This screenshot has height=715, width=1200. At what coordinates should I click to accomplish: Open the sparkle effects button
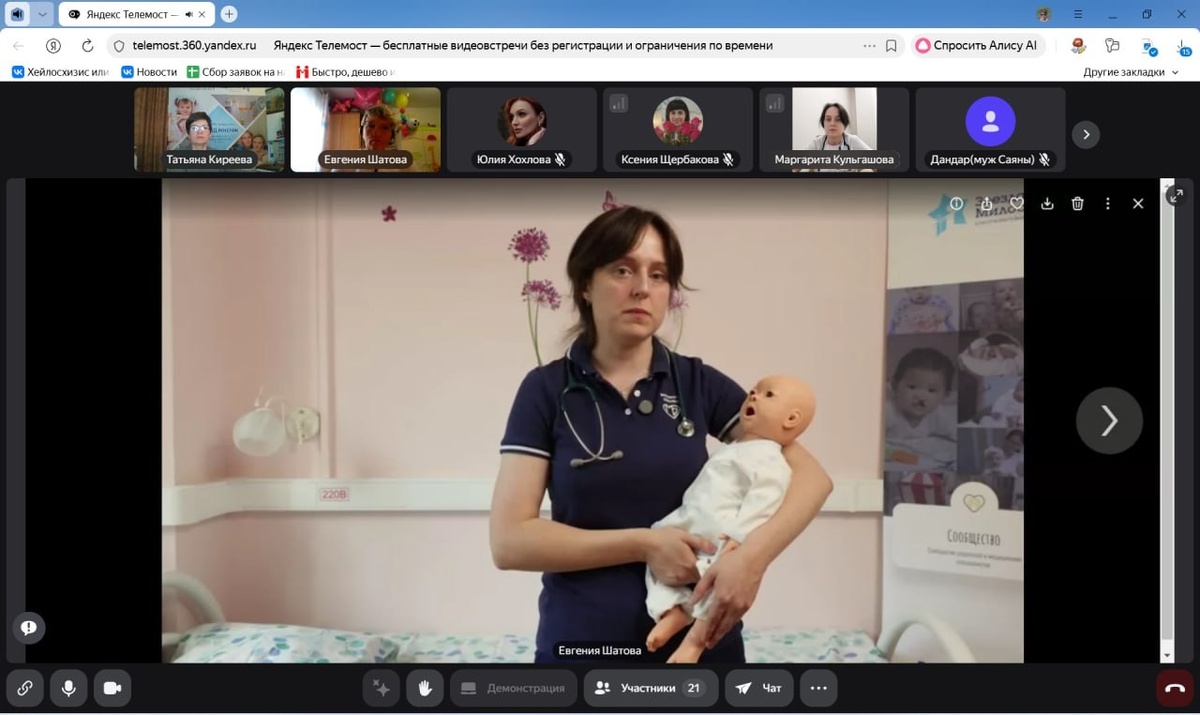click(381, 688)
